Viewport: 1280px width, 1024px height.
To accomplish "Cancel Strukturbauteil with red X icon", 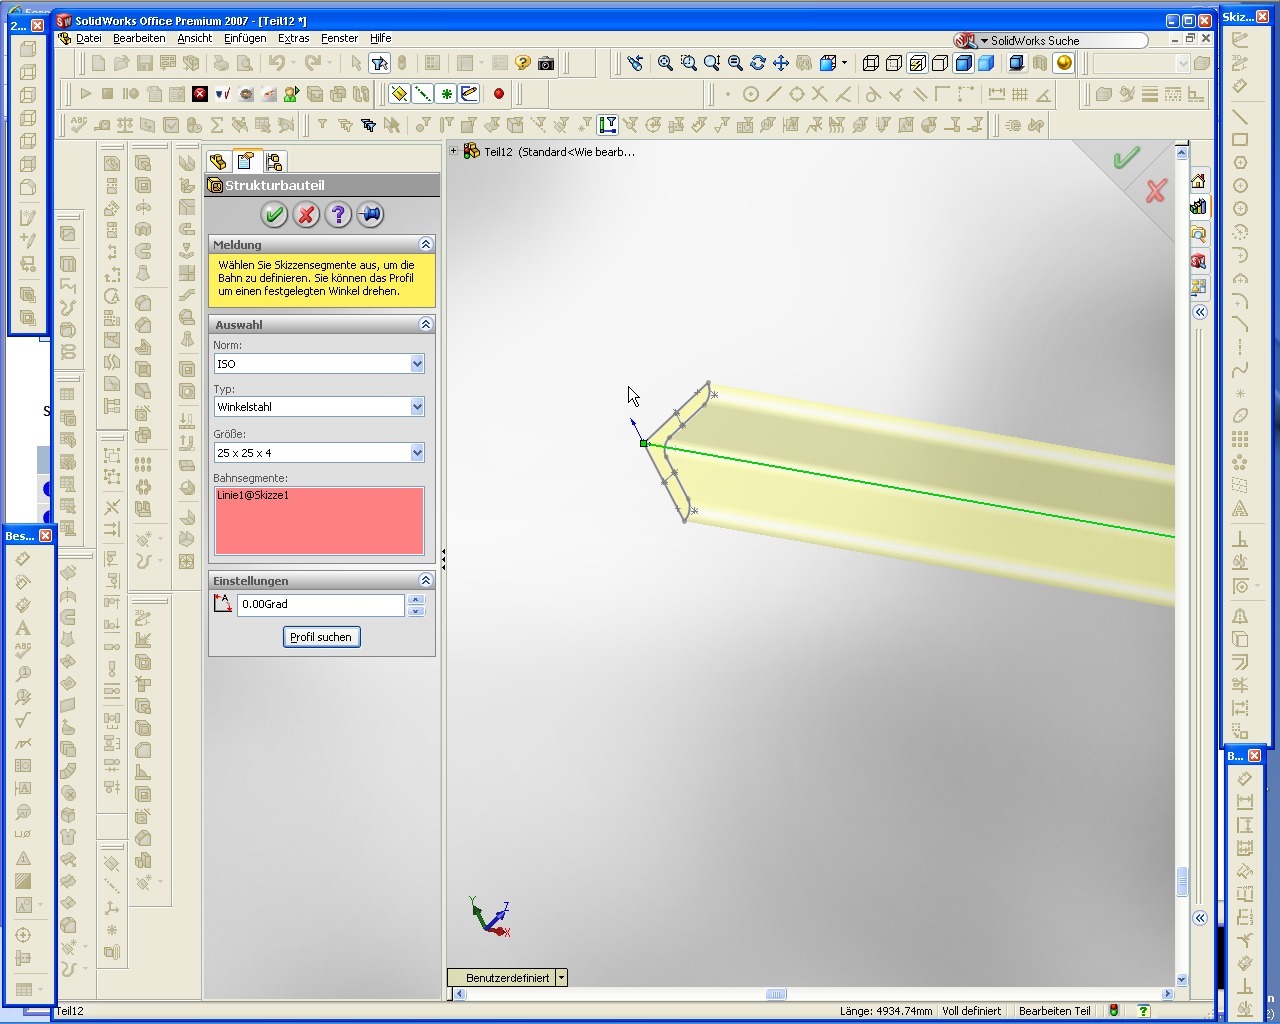I will [x=306, y=215].
